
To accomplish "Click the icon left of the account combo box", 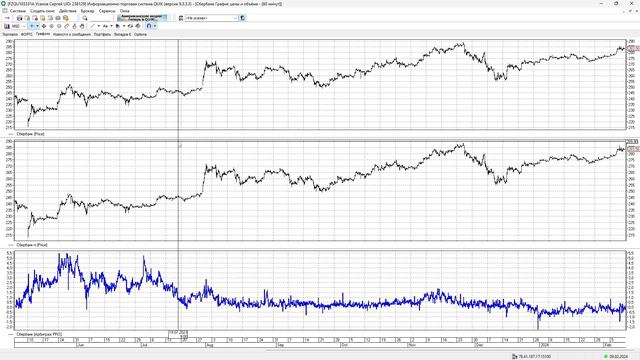I will coord(181,18).
